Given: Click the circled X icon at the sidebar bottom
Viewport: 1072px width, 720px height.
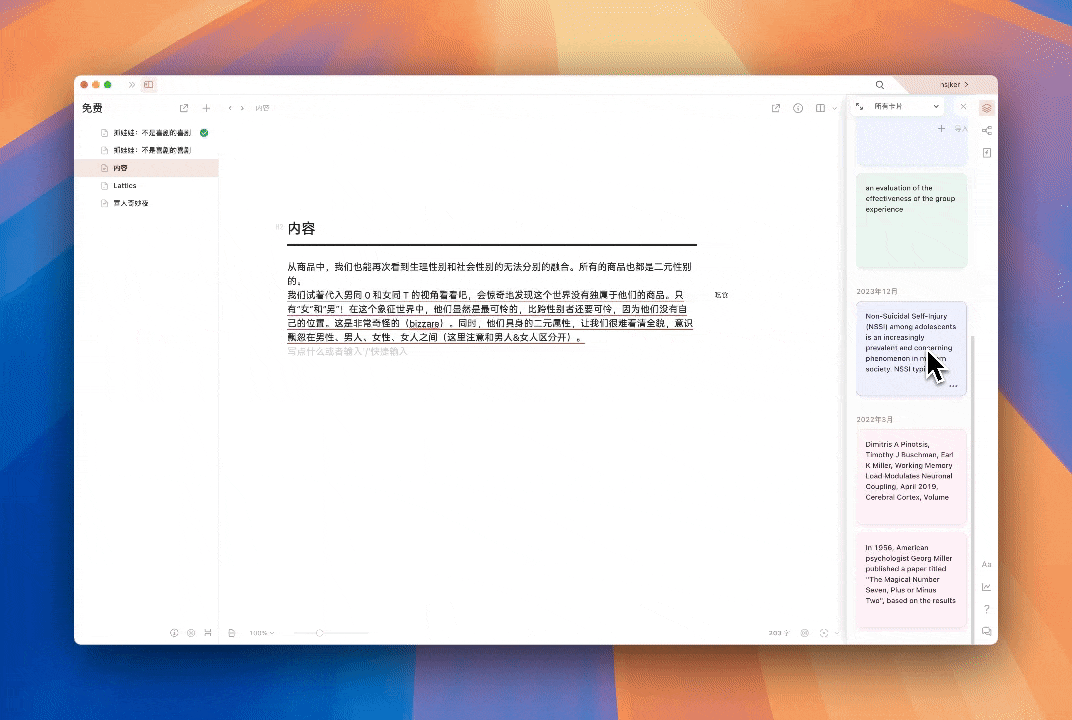Looking at the screenshot, I should 191,633.
